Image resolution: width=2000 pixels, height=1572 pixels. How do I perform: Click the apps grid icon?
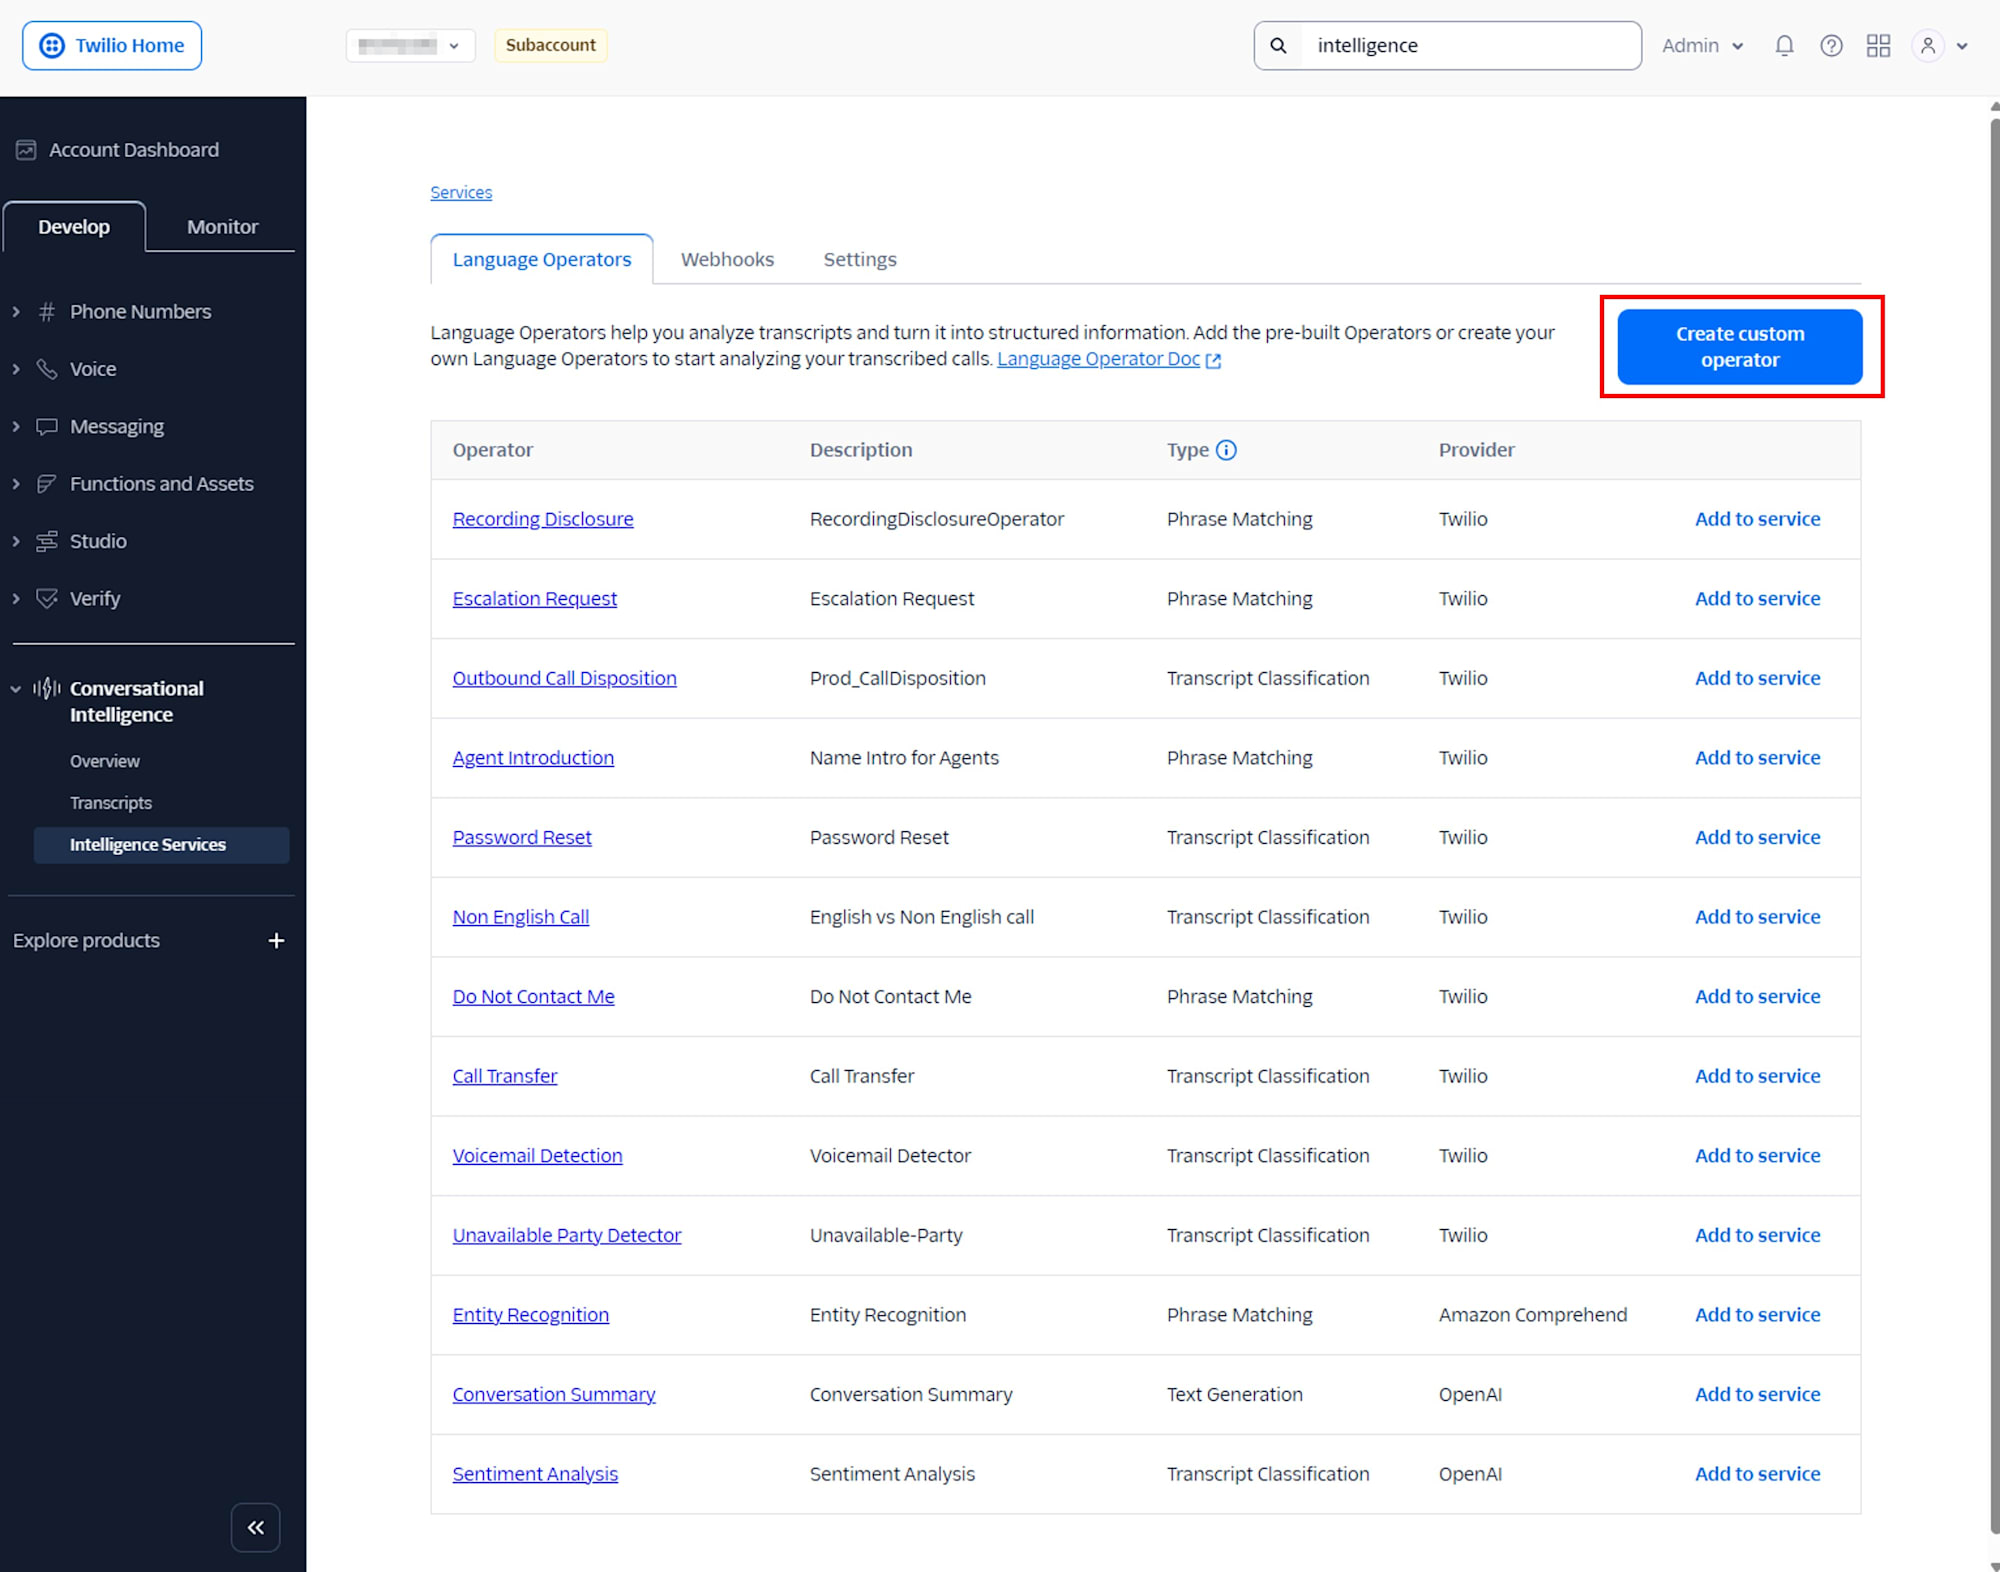1878,45
